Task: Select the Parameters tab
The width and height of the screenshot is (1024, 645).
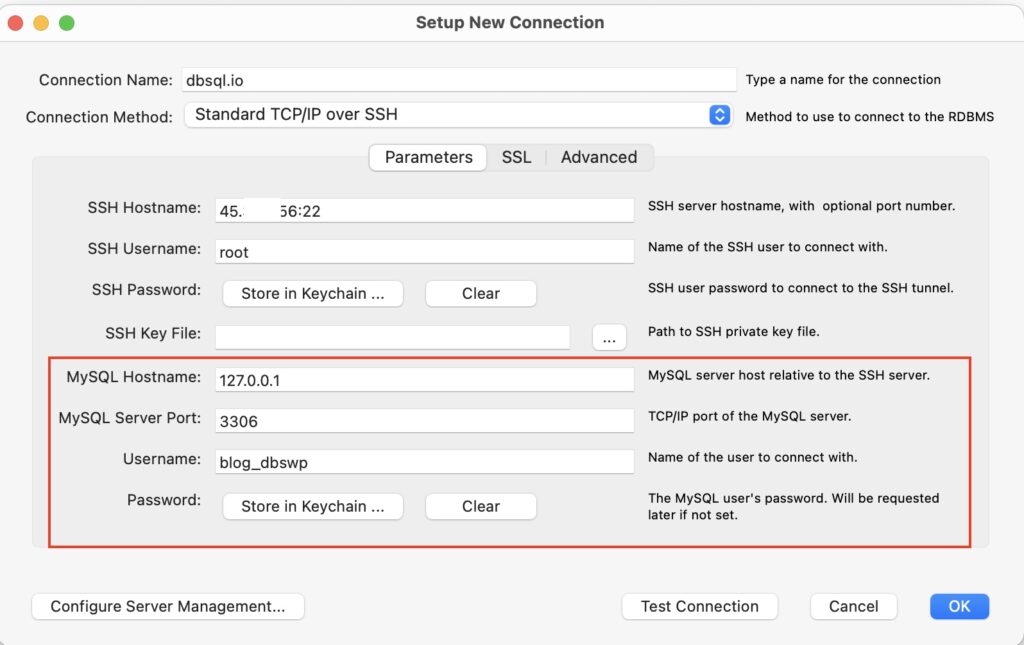Action: click(427, 157)
